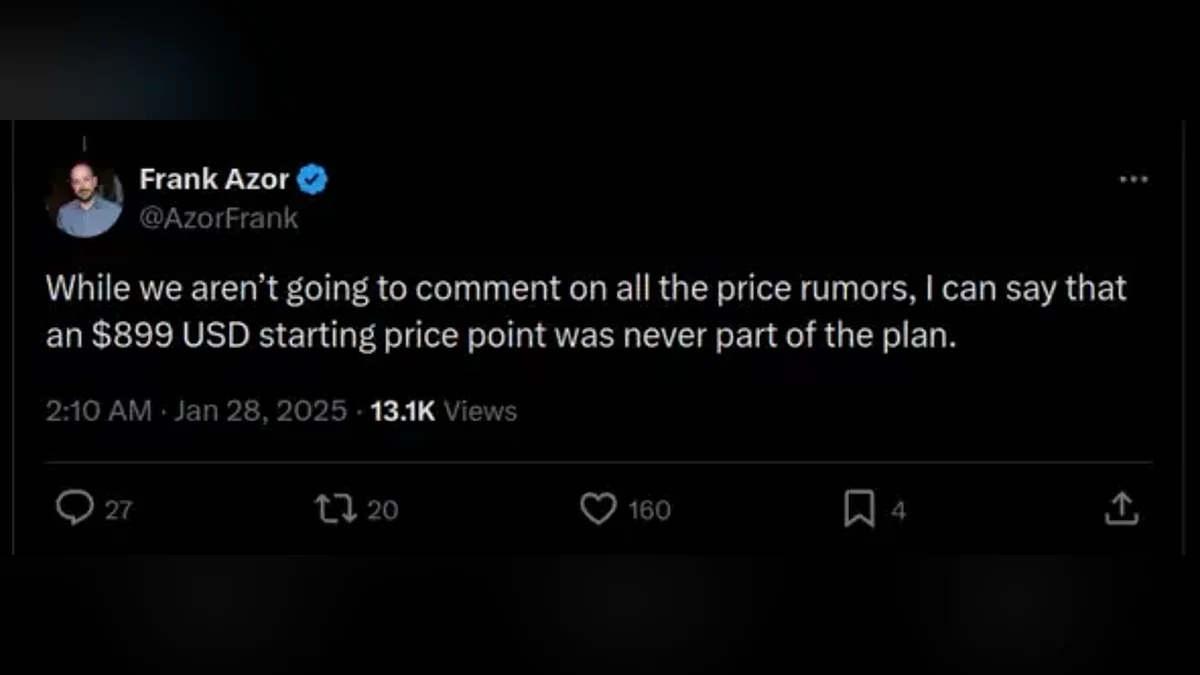Click the reply speech bubble icon

pos(74,509)
